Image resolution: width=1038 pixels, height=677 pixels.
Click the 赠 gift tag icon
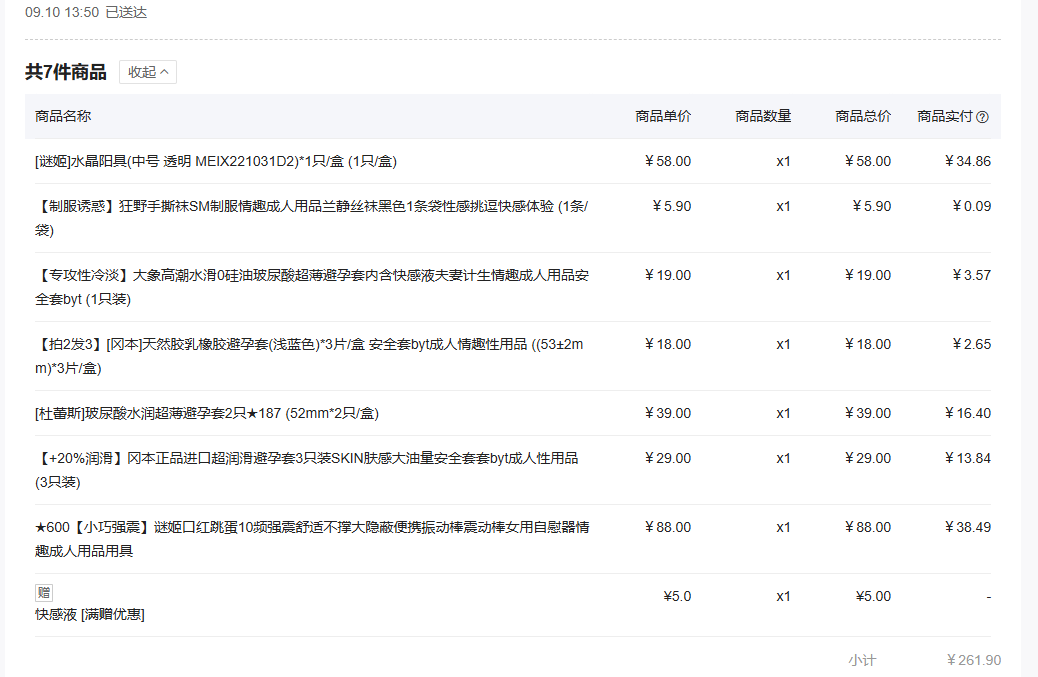coord(44,592)
